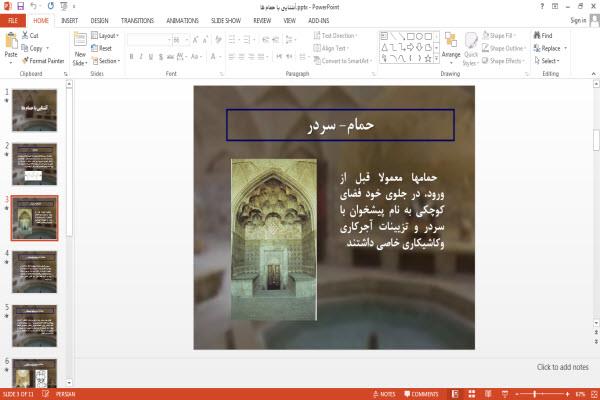Click the New Slide icon

point(80,40)
